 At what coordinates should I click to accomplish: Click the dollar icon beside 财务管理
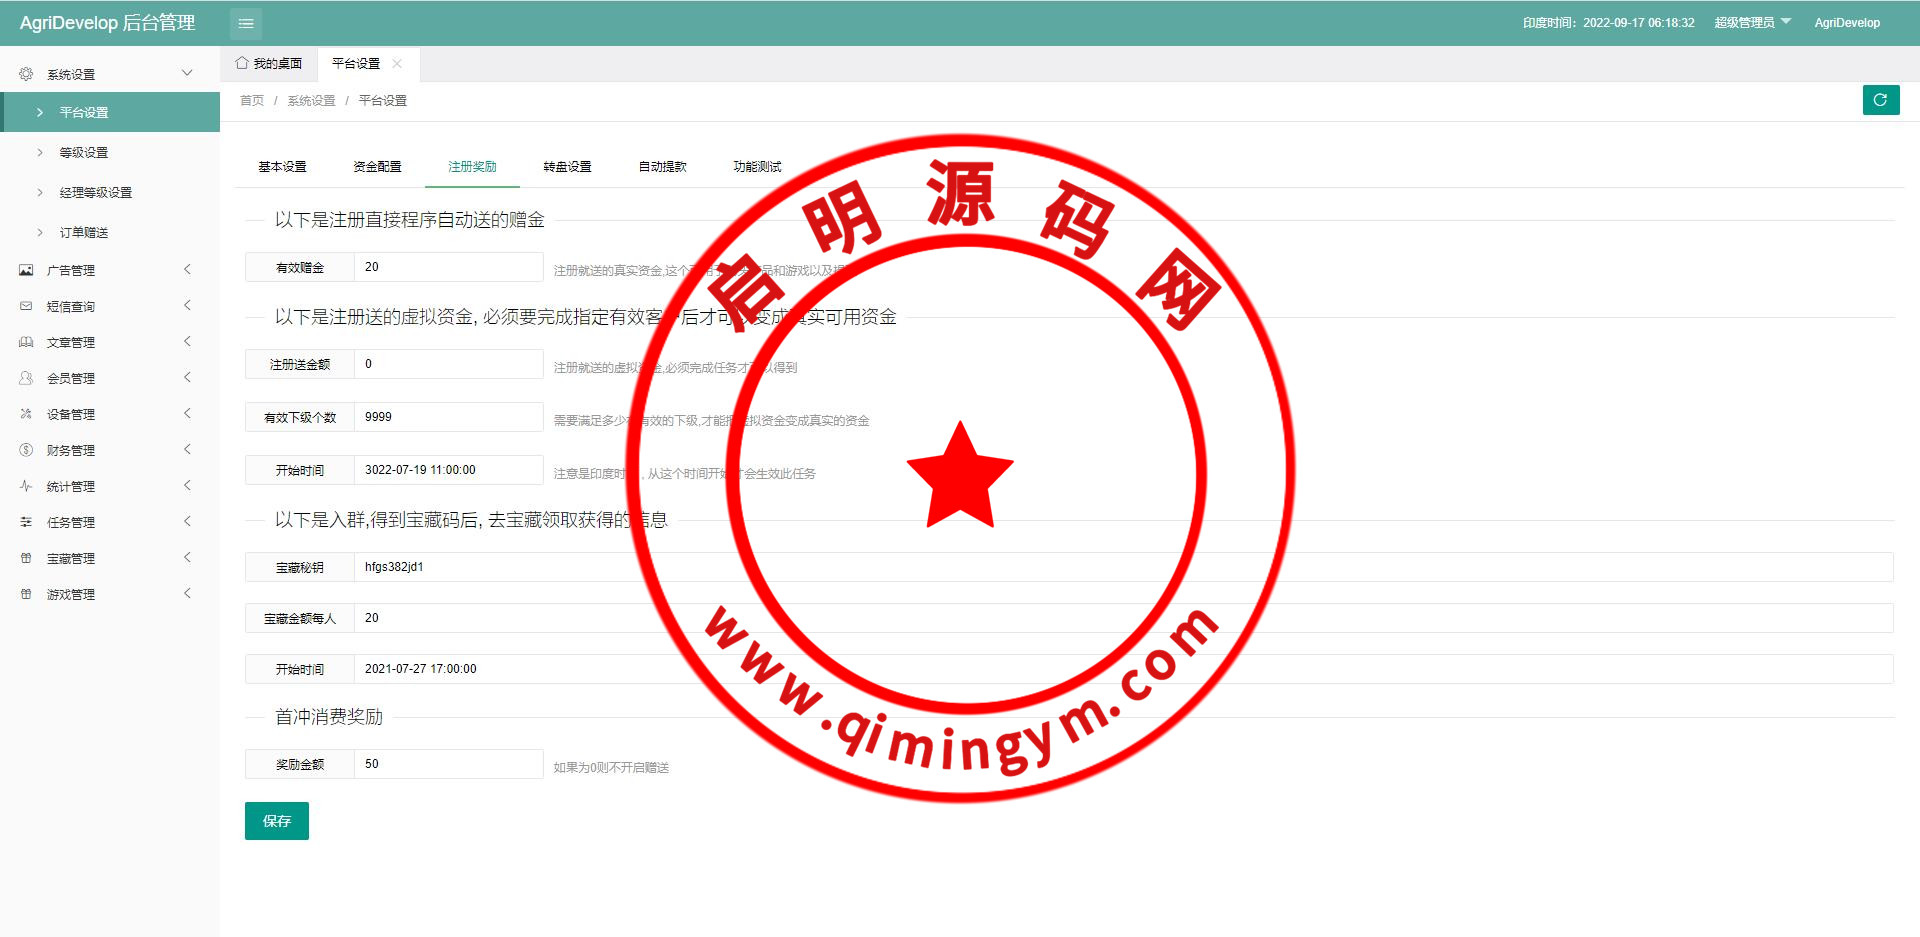click(26, 450)
